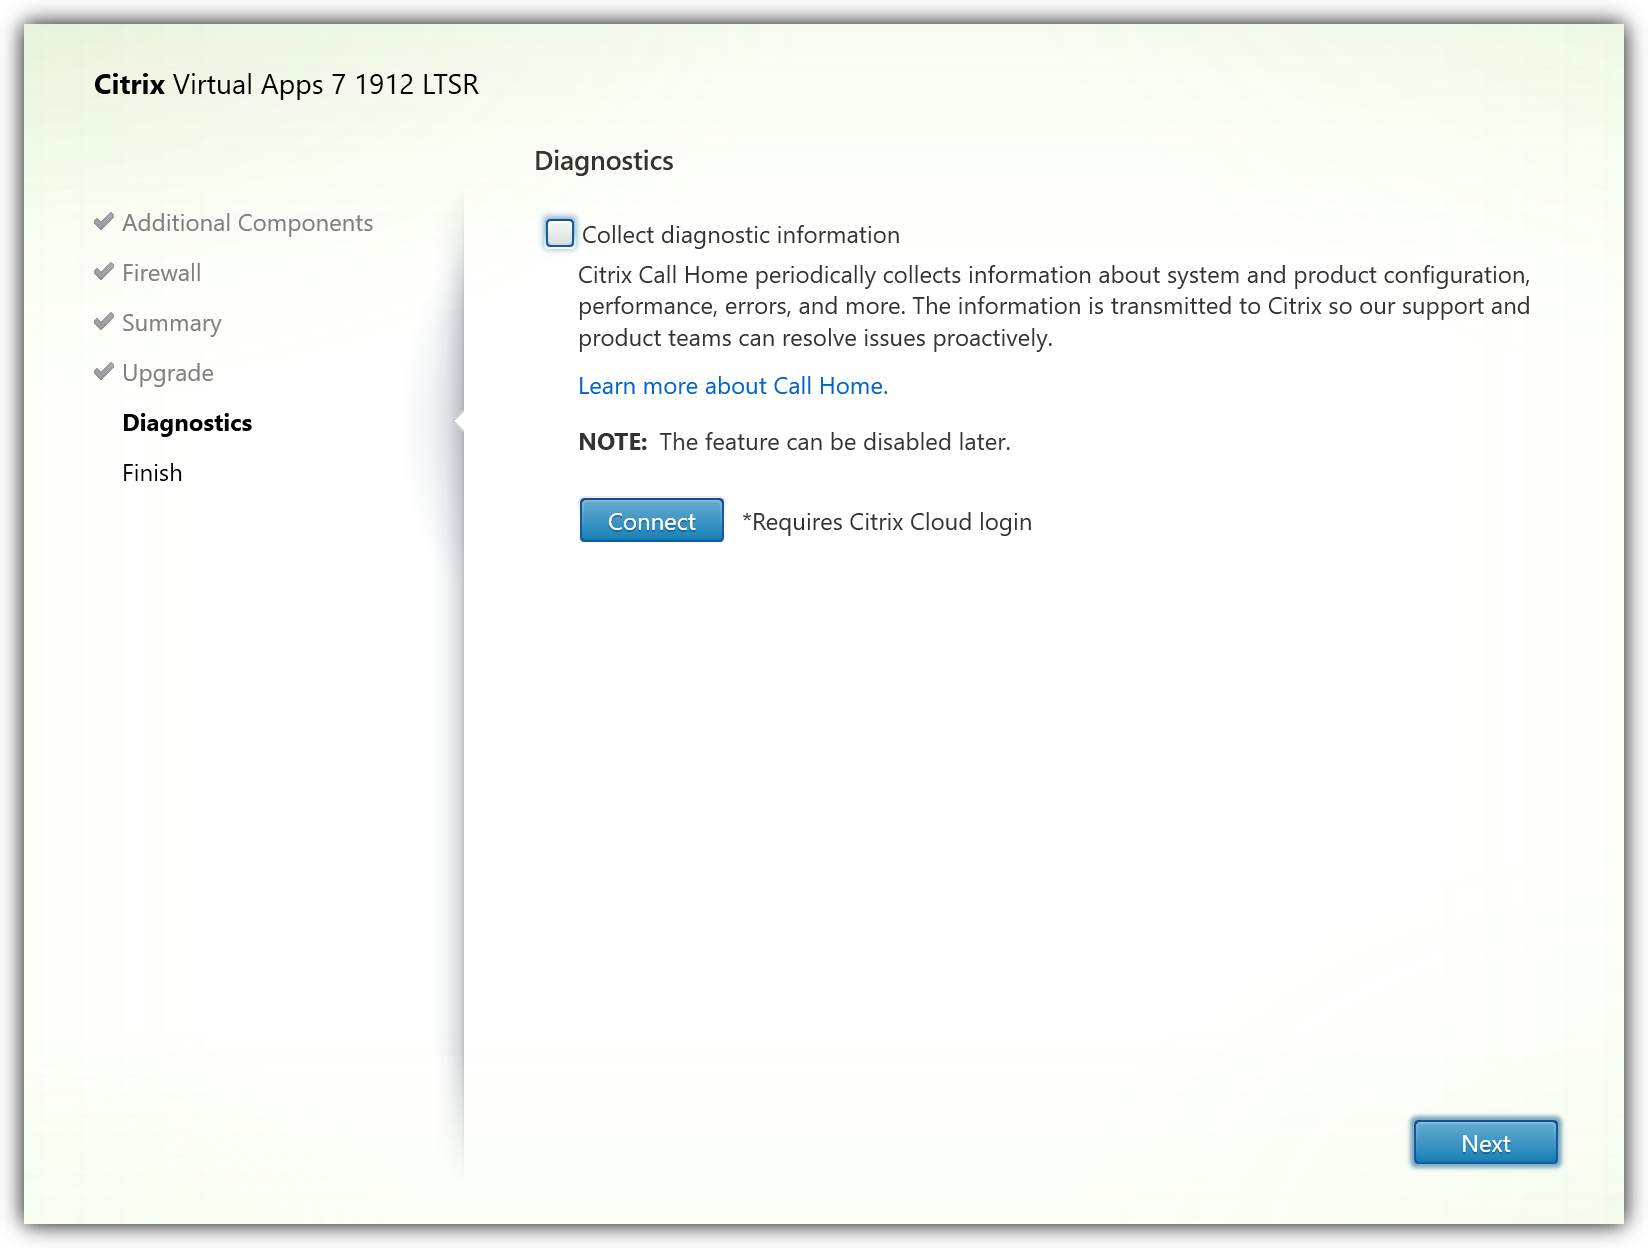Select the Upgrade step label
Viewport: 1648px width, 1248px height.
point(167,373)
